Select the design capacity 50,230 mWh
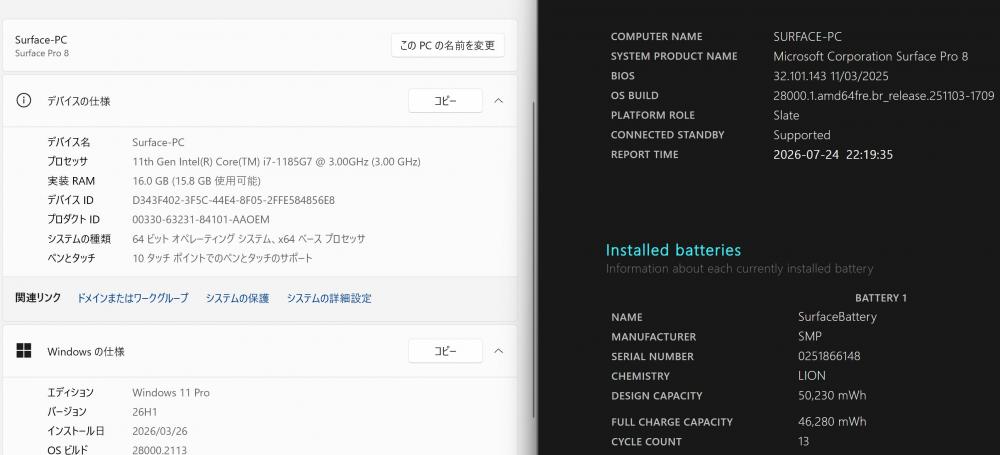 pos(832,396)
